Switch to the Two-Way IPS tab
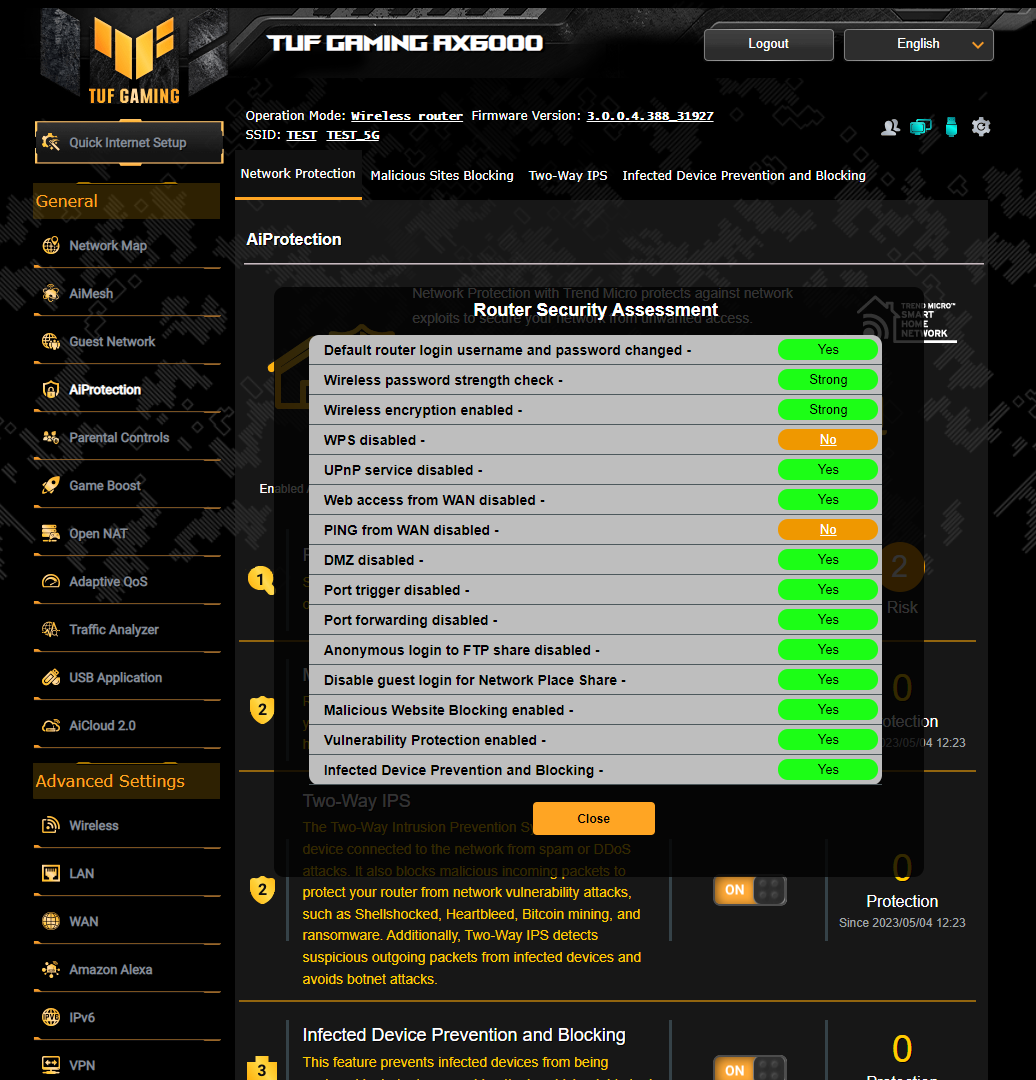Screen dimensions: 1036x1080 568,176
